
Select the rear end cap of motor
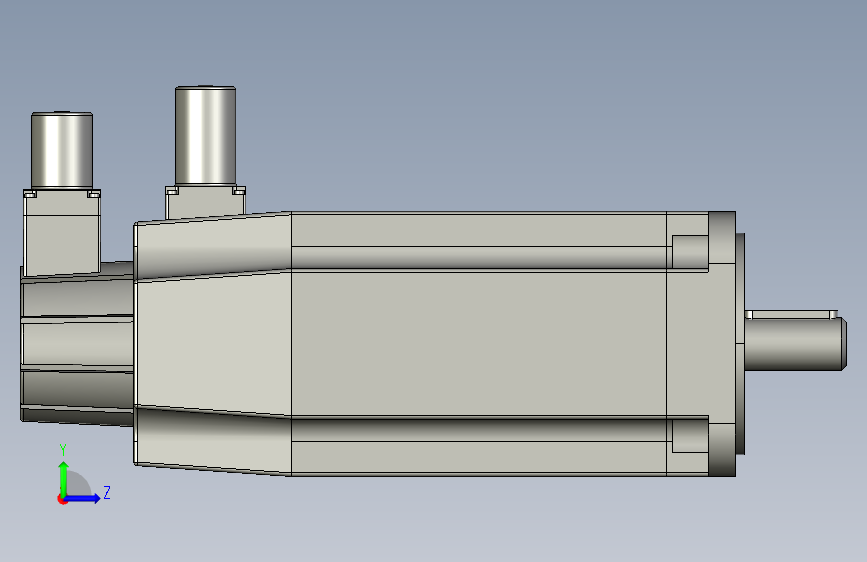tap(77, 344)
